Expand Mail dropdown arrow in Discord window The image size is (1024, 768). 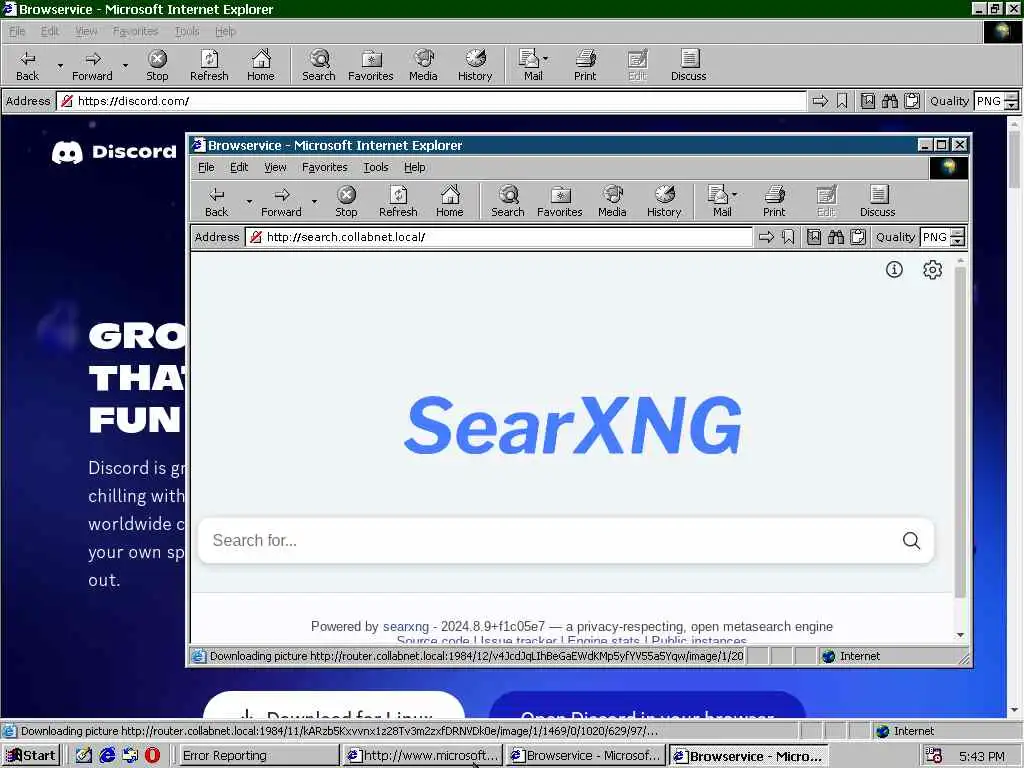[x=546, y=59]
